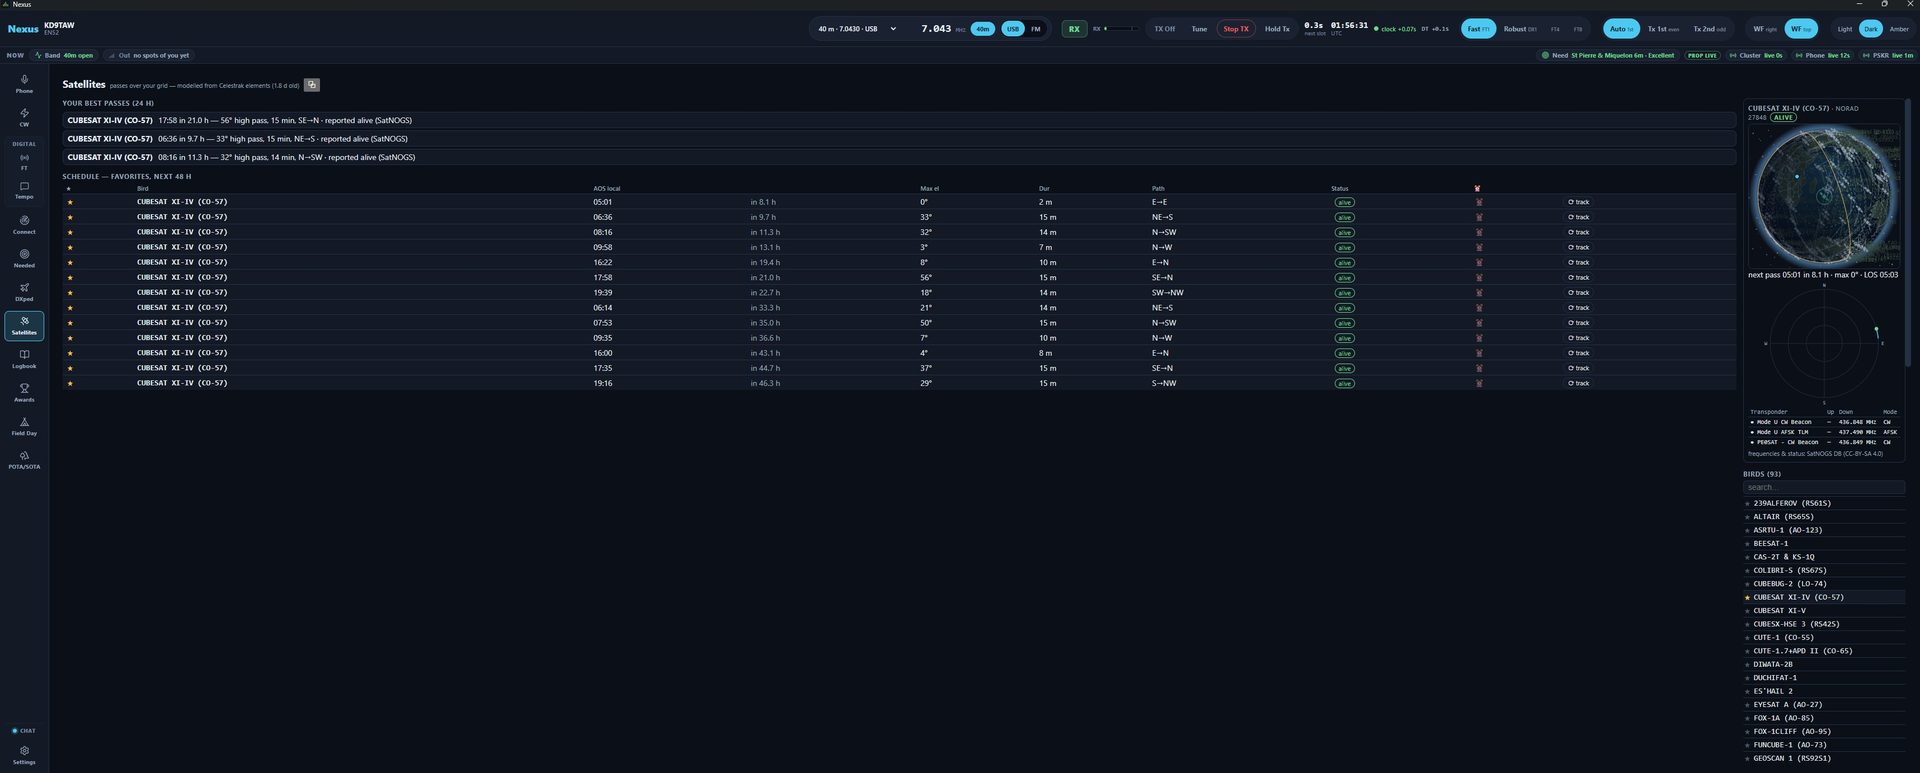Open the Awards trophy icon
The width and height of the screenshot is (1920, 773).
pyautogui.click(x=24, y=392)
